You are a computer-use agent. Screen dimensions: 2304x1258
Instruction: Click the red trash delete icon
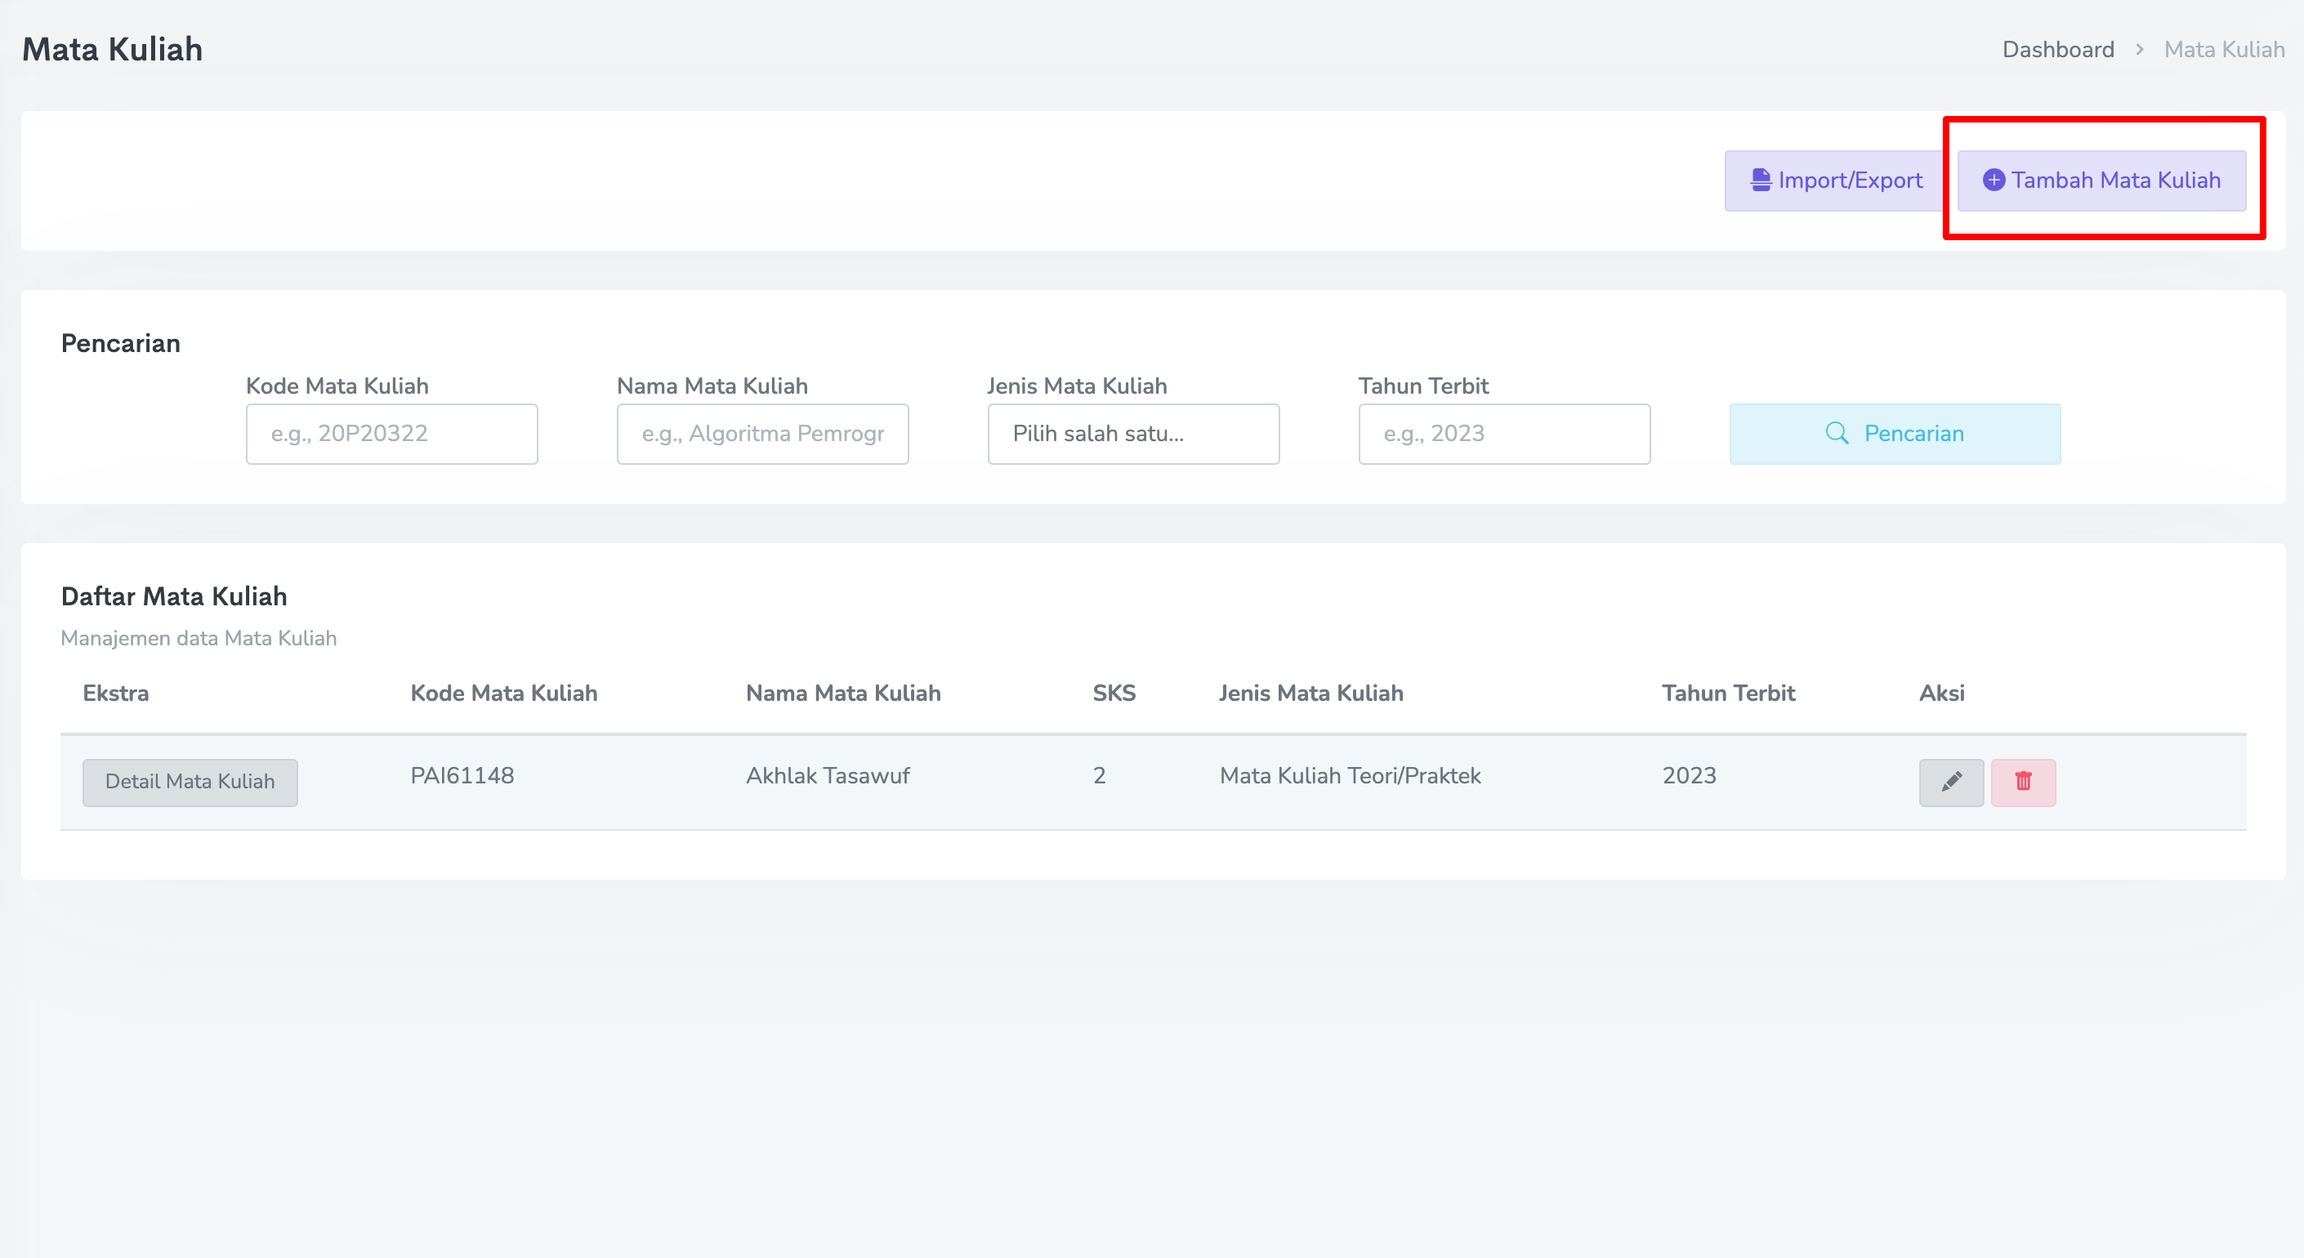coord(2022,782)
